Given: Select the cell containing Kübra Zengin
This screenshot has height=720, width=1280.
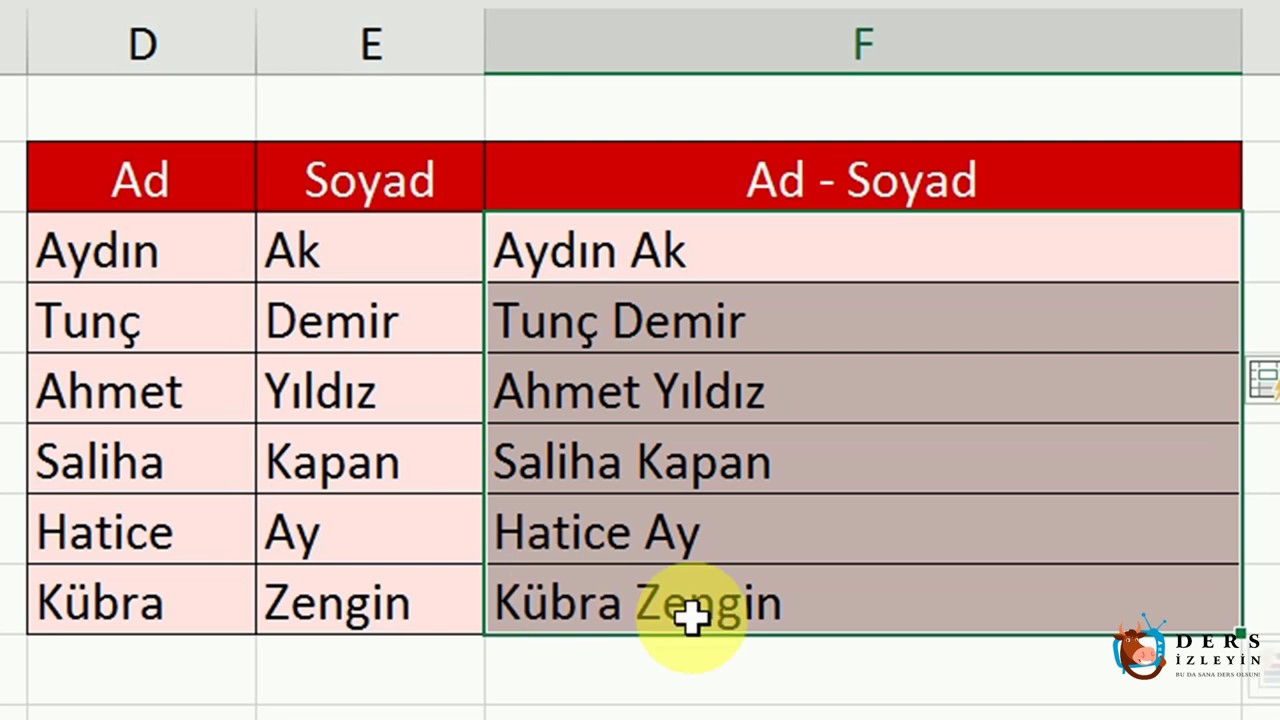Looking at the screenshot, I should click(863, 599).
